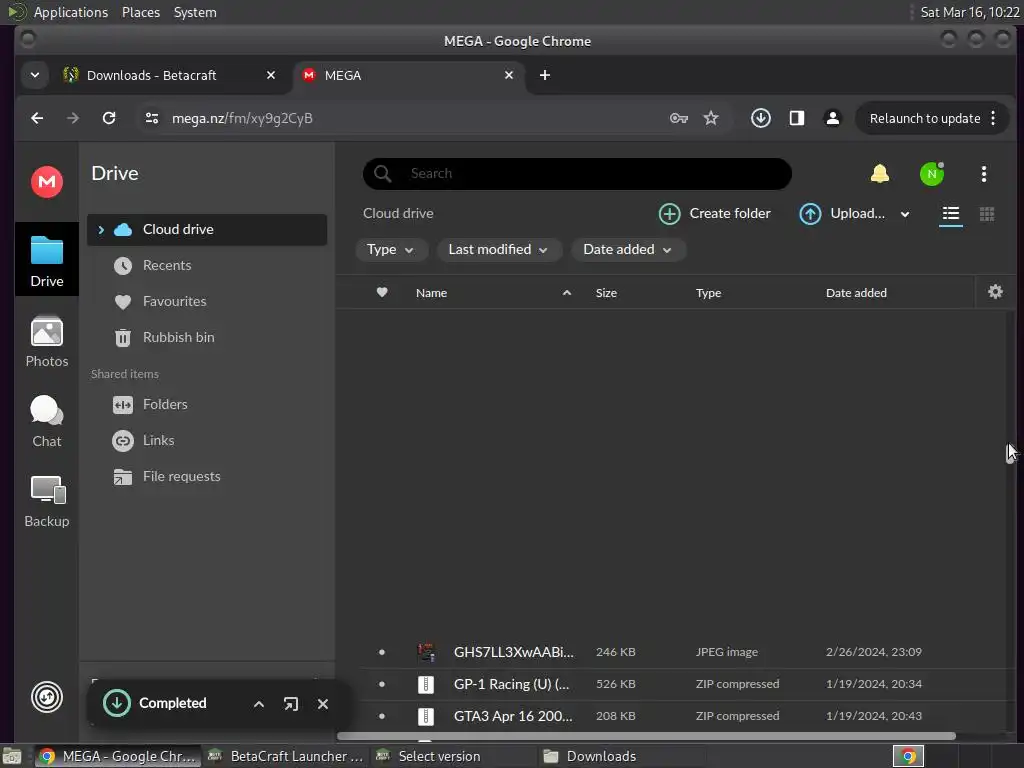
Task: Click the favourite heart column header
Action: click(382, 293)
